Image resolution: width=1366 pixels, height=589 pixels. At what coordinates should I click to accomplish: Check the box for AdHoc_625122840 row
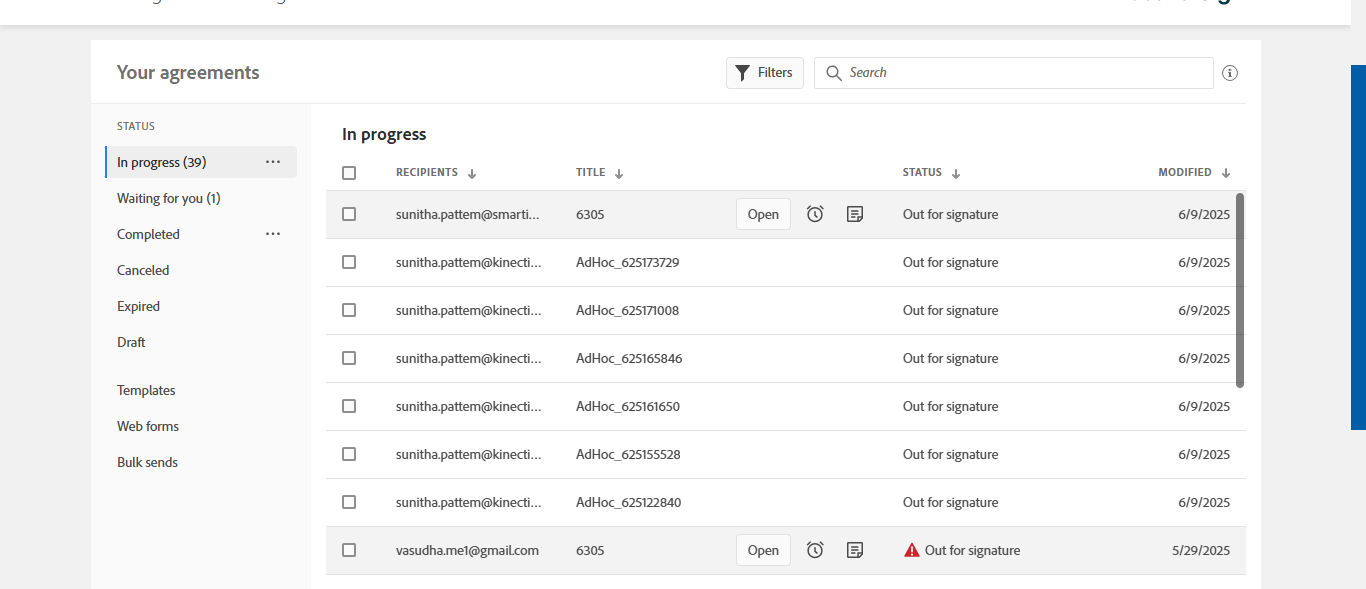point(349,502)
